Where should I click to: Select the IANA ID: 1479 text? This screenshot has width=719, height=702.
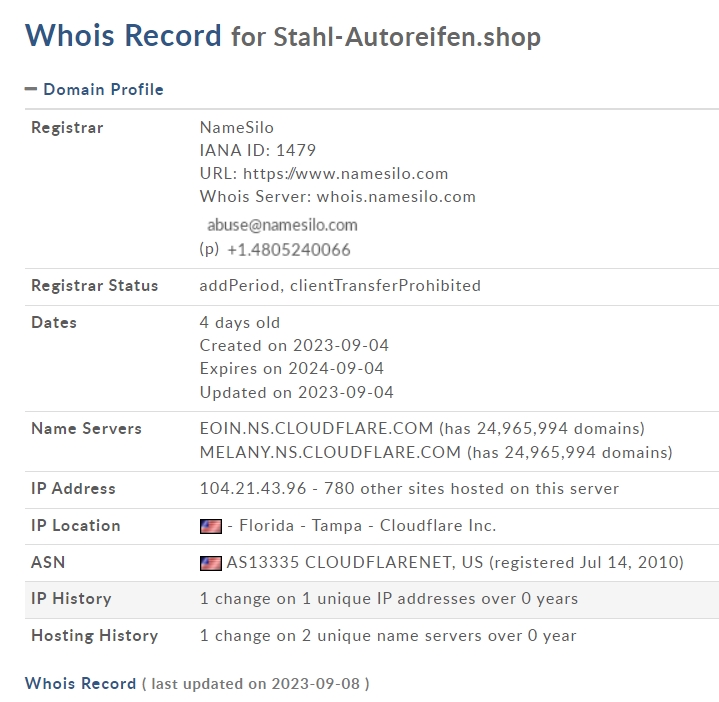[x=258, y=150]
